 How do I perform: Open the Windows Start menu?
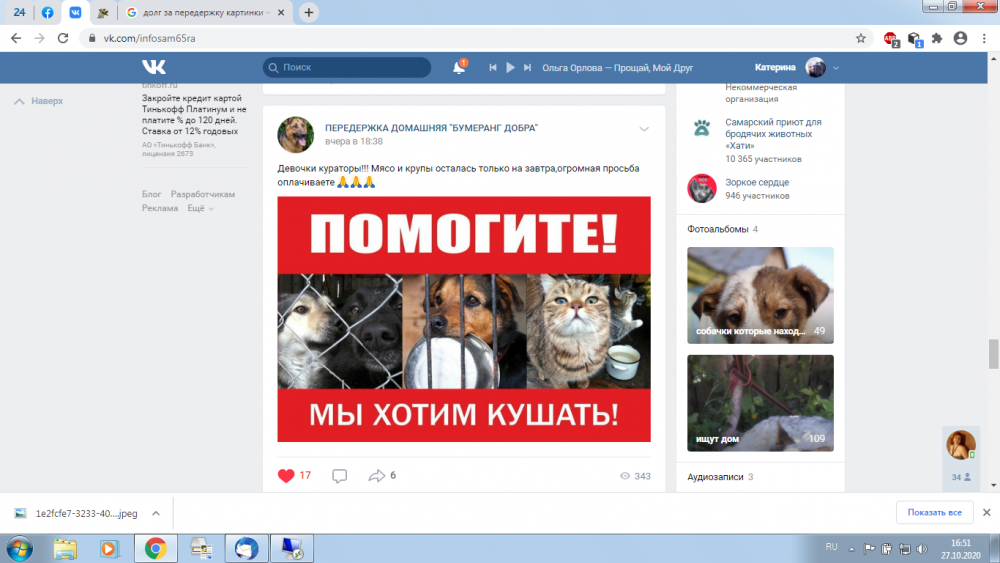pos(20,548)
